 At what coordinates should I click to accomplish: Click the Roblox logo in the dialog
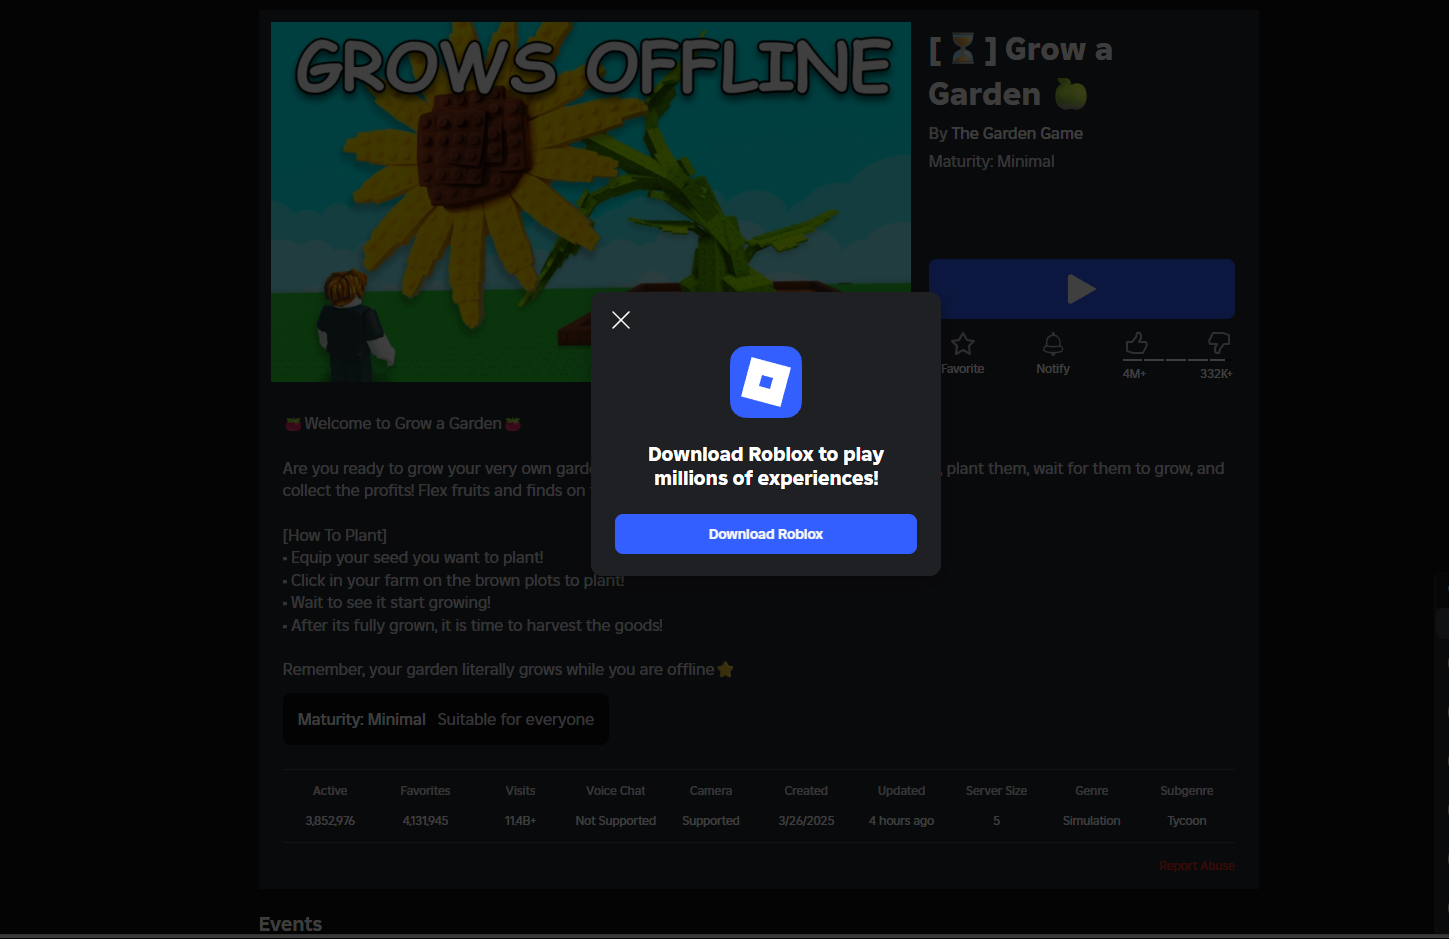[x=766, y=382]
